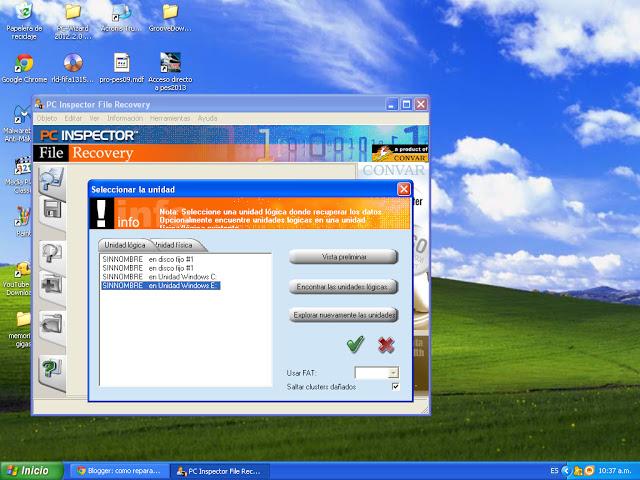640x480 pixels.
Task: Cancel with the red X icon
Action: coord(386,345)
